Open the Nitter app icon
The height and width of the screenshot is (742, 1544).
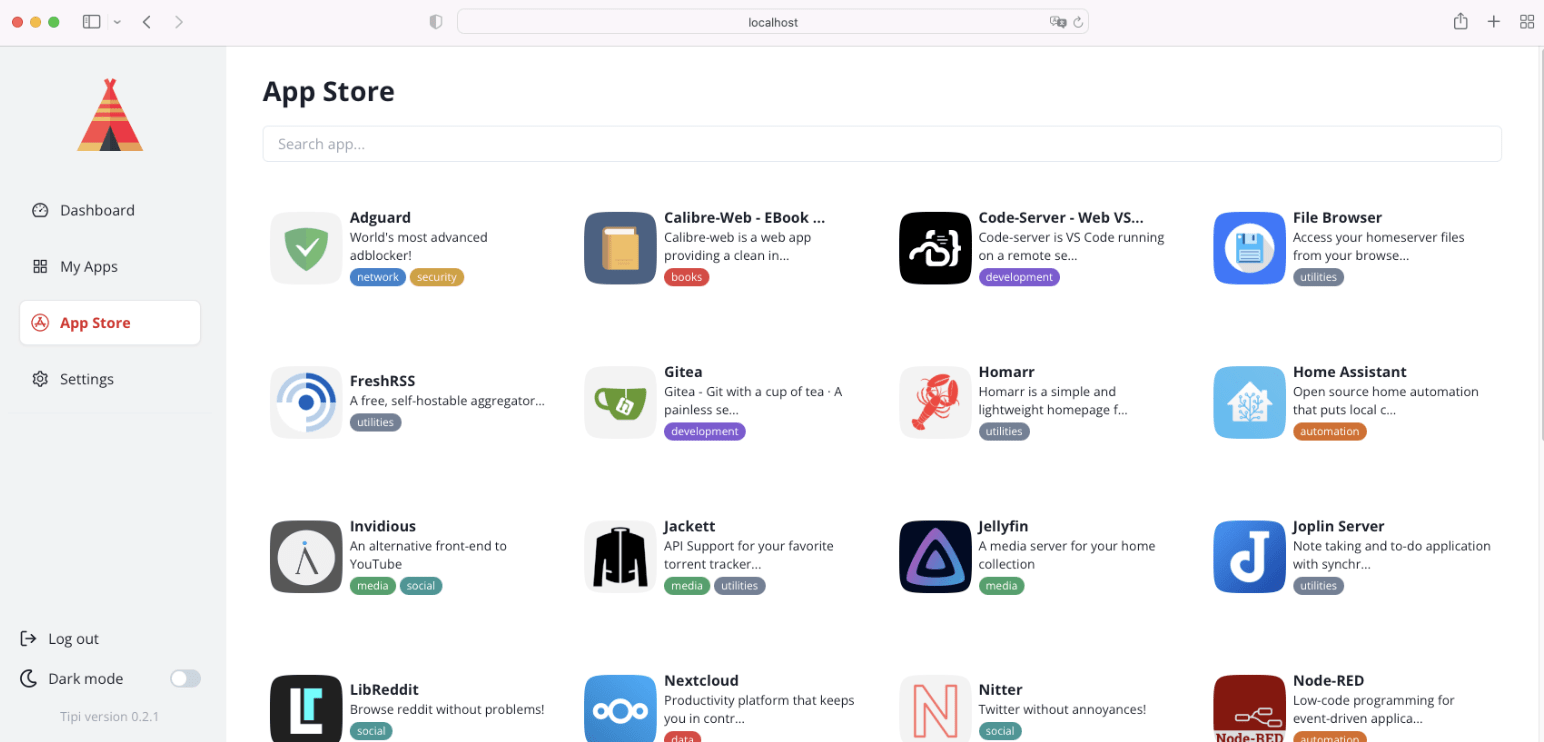(935, 709)
